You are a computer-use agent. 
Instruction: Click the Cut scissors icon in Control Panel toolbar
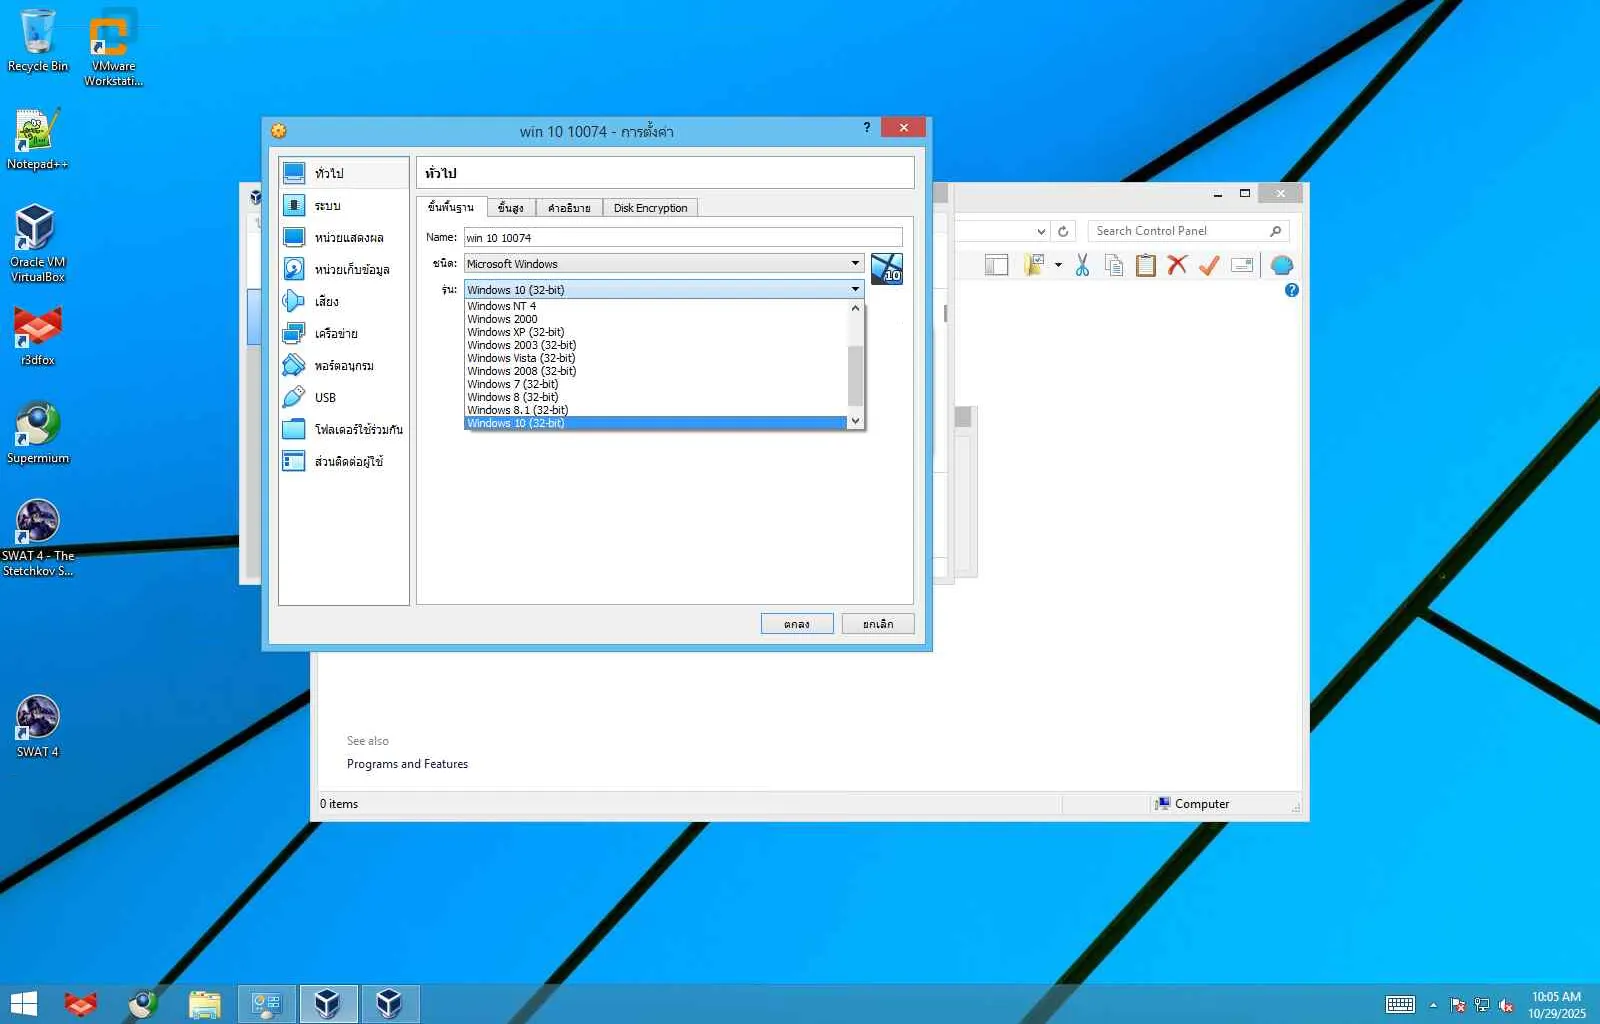pyautogui.click(x=1082, y=265)
